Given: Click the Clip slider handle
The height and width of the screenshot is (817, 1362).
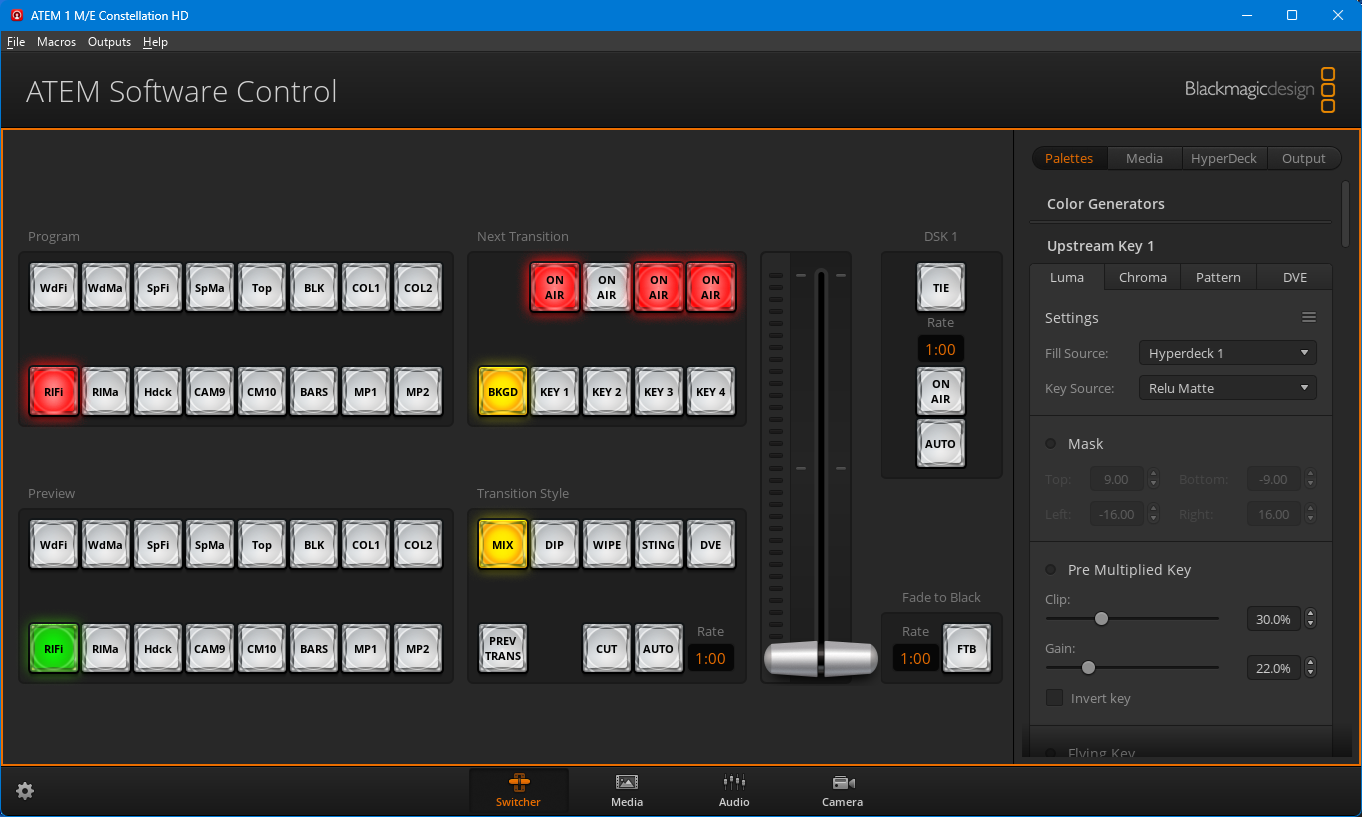Looking at the screenshot, I should [1101, 619].
